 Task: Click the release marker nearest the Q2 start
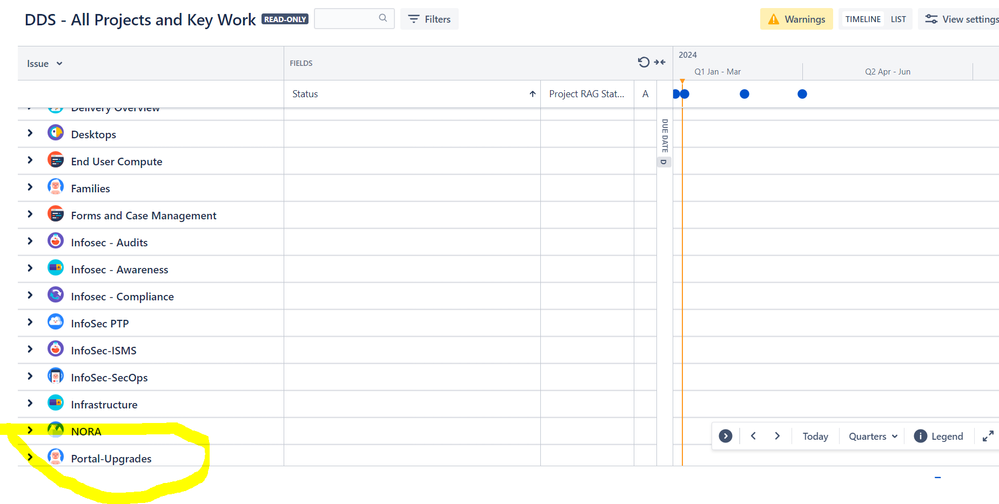[x=802, y=94]
